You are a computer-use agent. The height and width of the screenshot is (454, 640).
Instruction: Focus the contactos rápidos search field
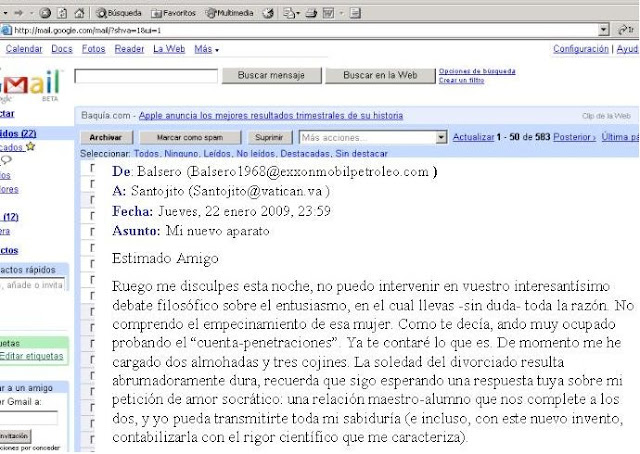pyautogui.click(x=32, y=285)
